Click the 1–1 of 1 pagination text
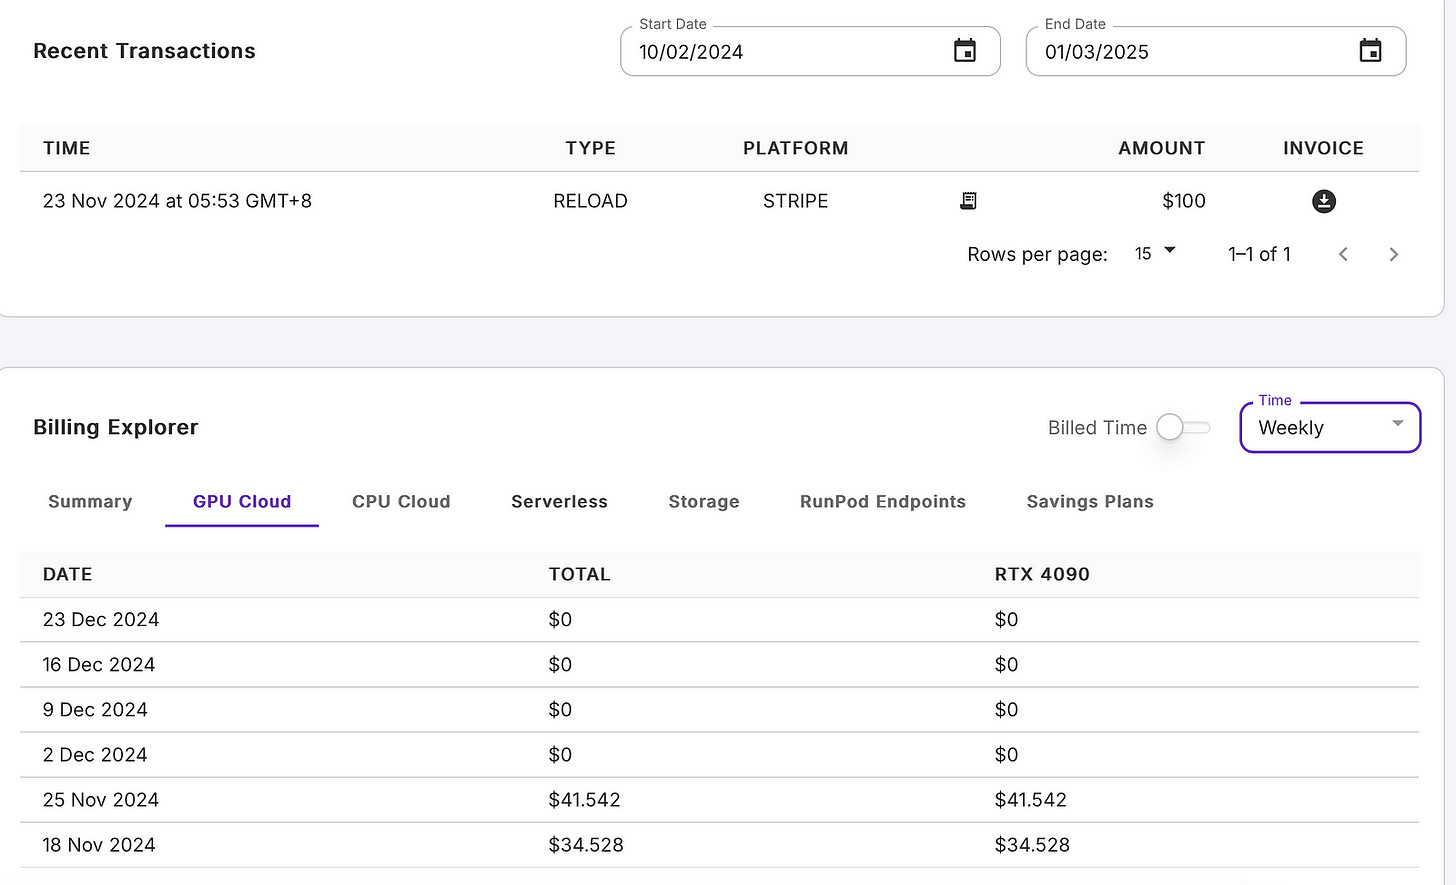The height and width of the screenshot is (885, 1456). coord(1259,254)
